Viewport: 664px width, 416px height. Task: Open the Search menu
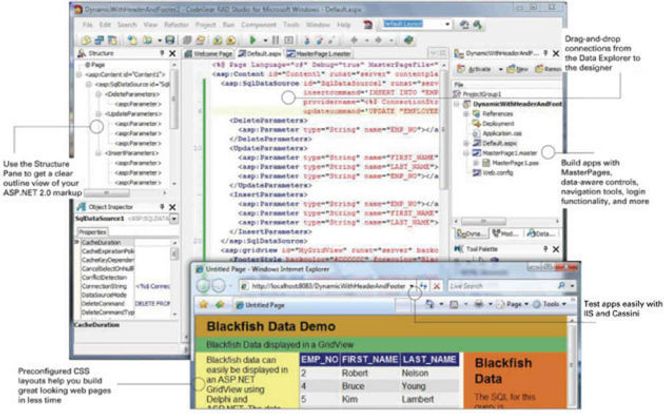127,25
